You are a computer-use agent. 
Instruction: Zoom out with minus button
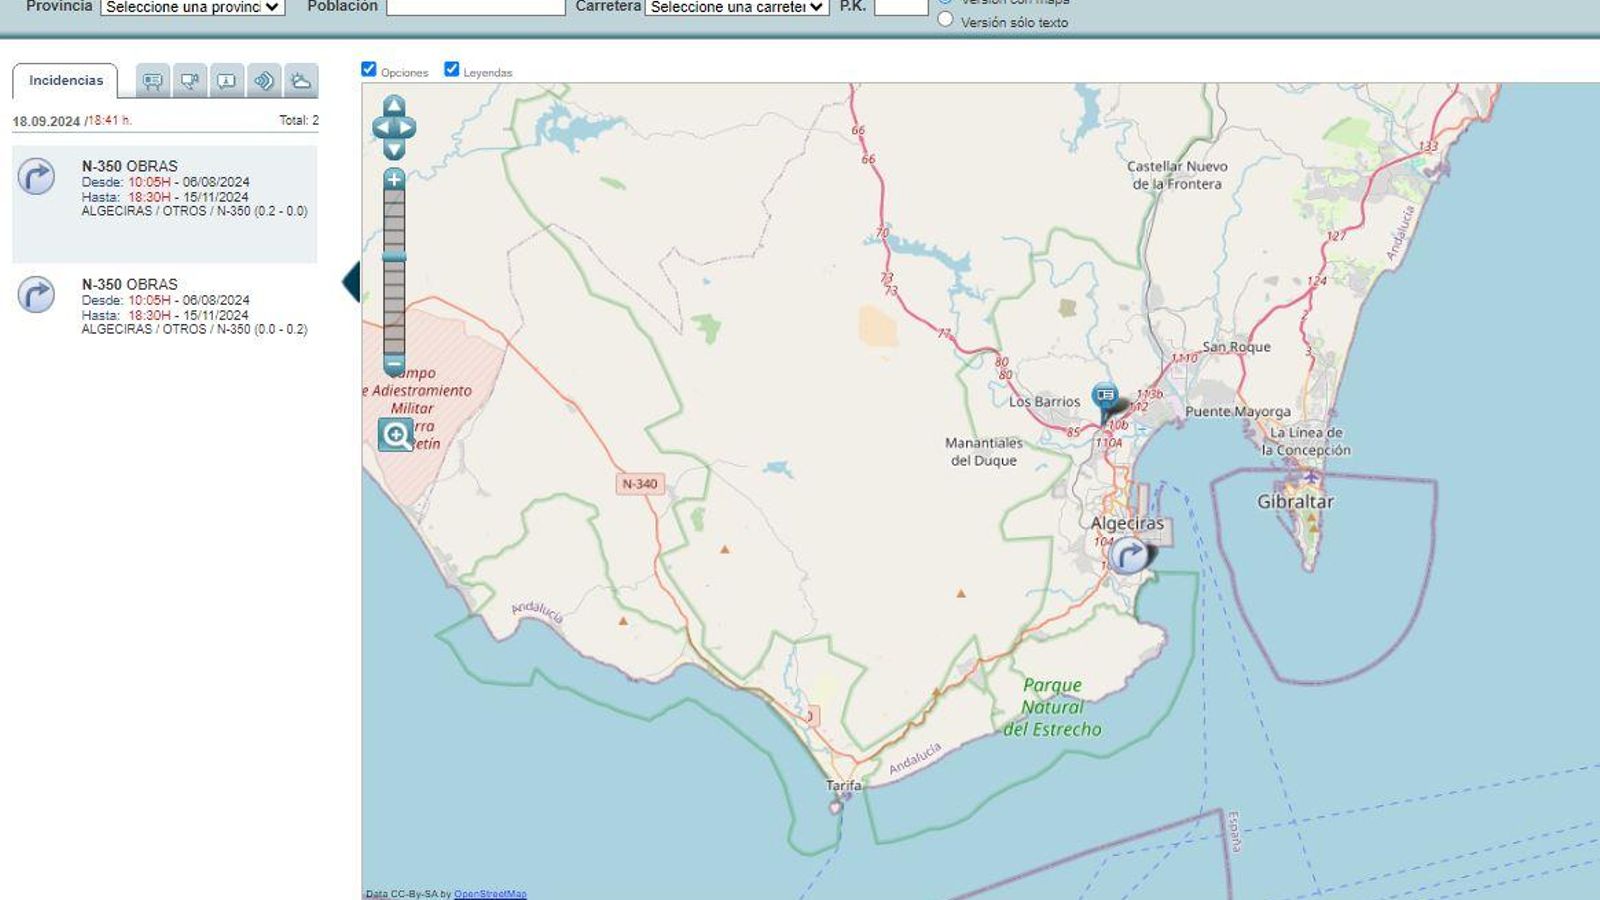(x=394, y=365)
